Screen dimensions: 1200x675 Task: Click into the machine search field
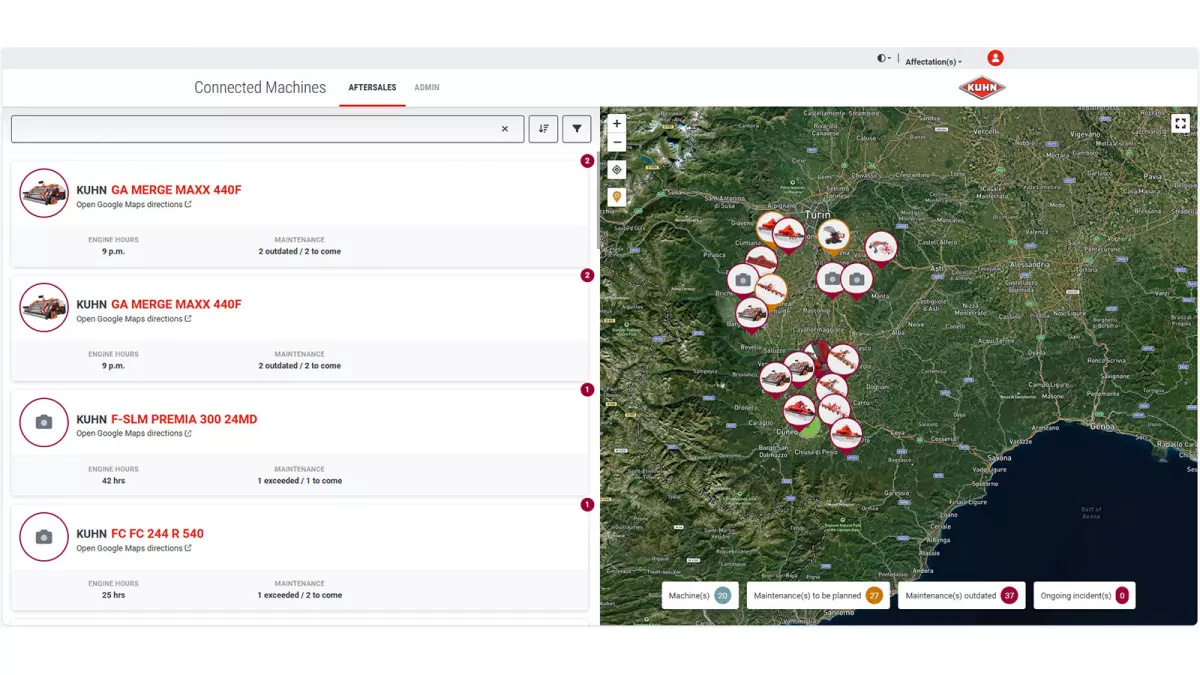pos(255,129)
